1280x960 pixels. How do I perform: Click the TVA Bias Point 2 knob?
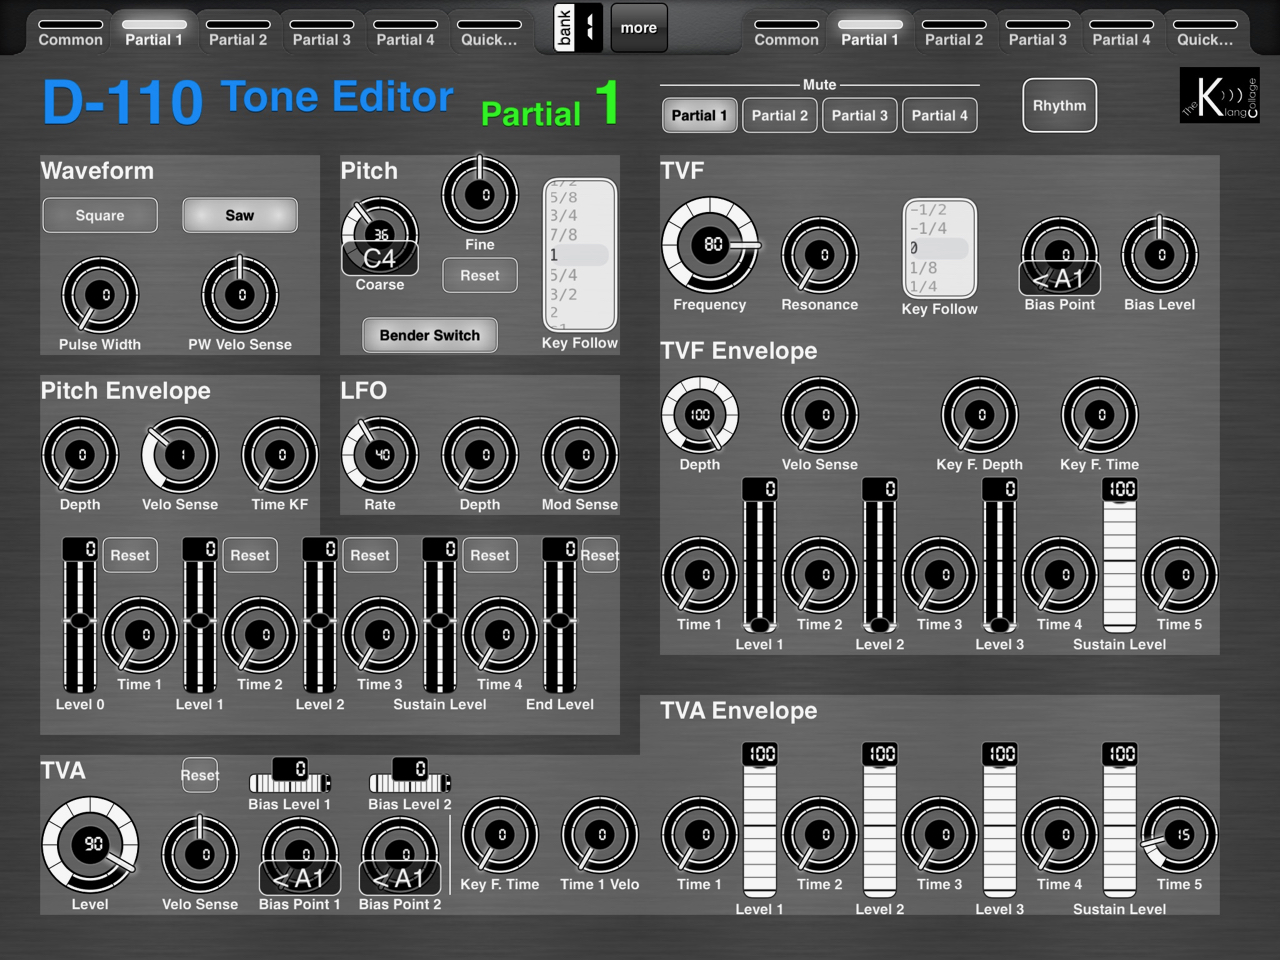pos(400,856)
